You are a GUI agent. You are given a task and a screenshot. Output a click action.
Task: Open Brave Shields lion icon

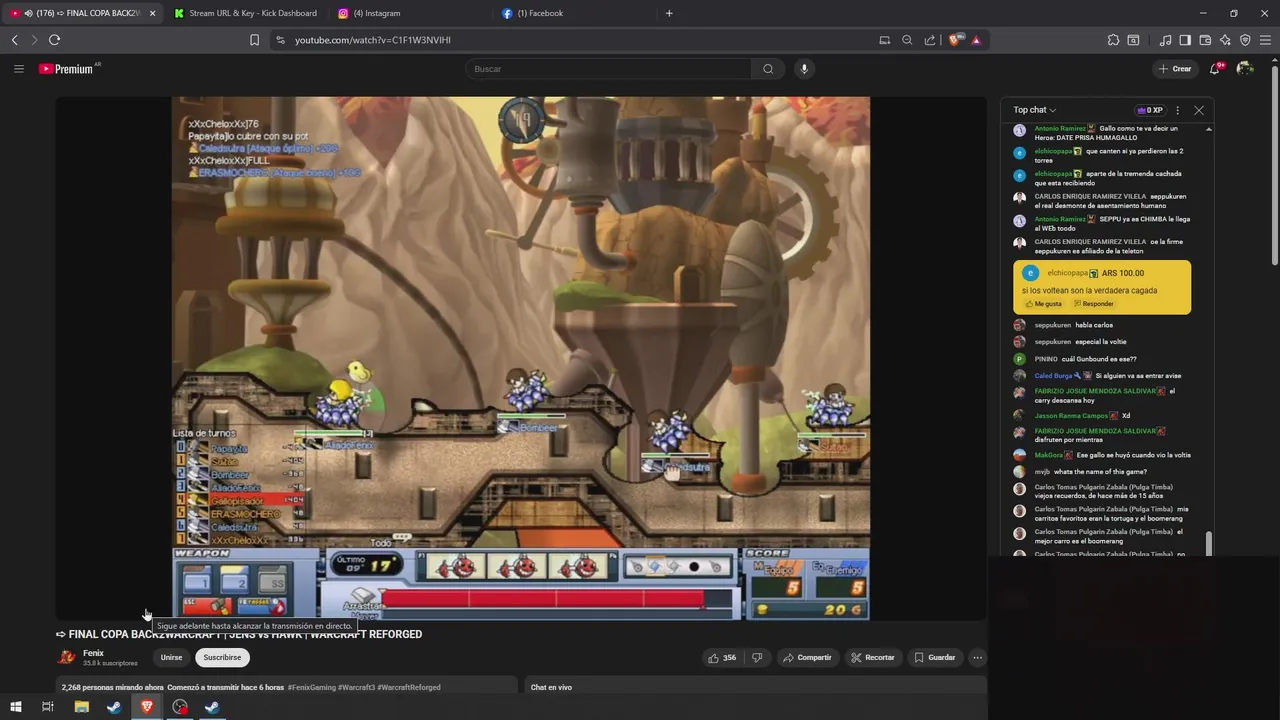(954, 40)
